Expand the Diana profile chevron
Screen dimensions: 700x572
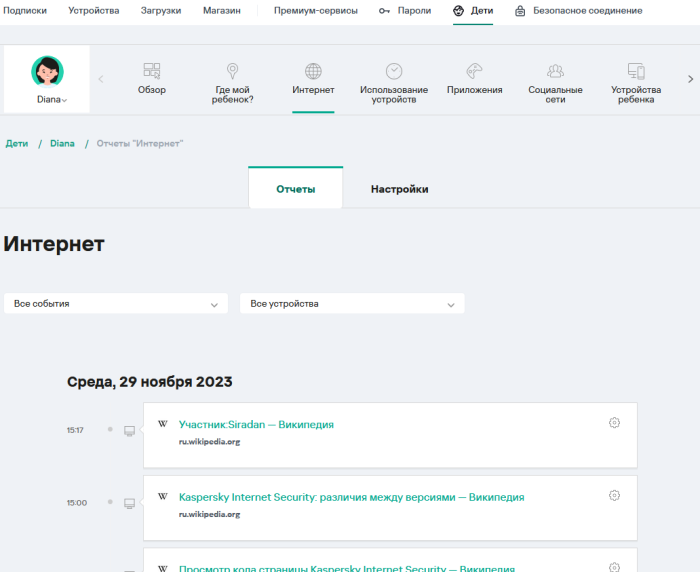[64, 100]
